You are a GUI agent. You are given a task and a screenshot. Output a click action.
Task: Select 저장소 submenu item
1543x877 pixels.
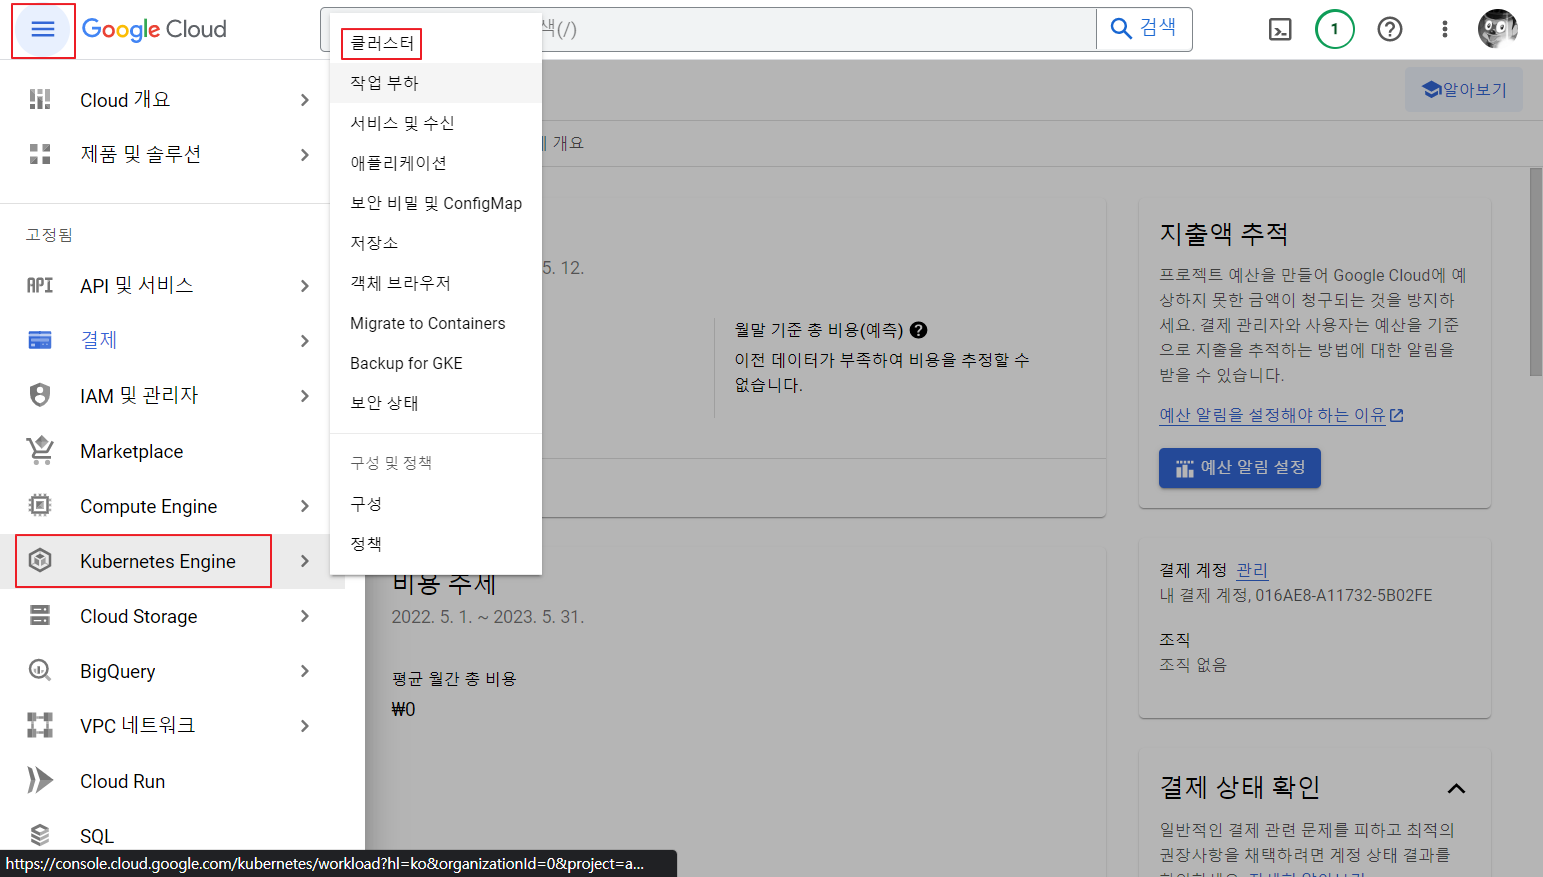click(435, 243)
